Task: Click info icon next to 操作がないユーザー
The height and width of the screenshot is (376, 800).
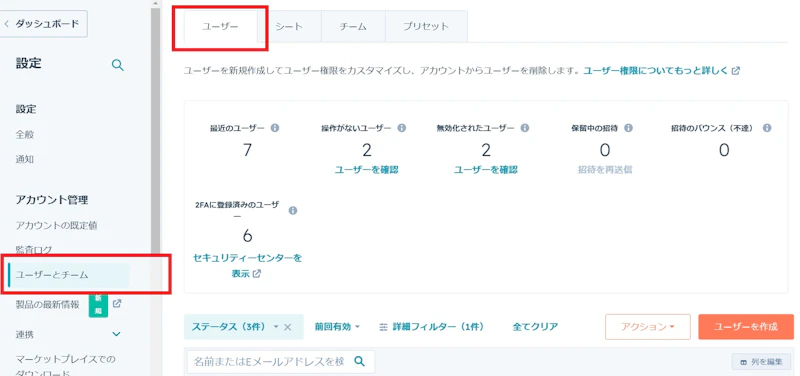Action: (x=402, y=128)
